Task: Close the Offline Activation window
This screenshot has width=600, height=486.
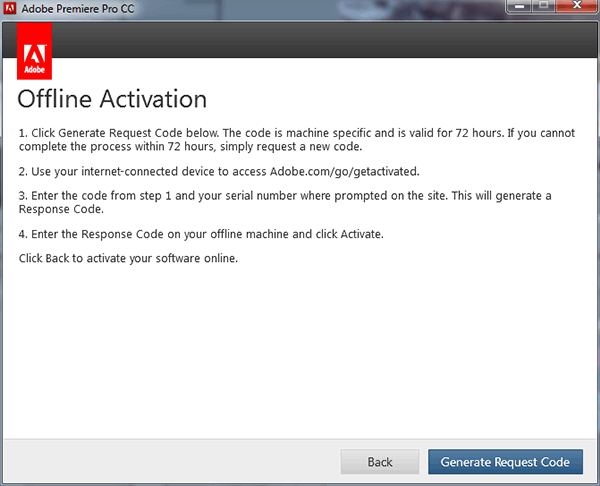Action: (576, 7)
